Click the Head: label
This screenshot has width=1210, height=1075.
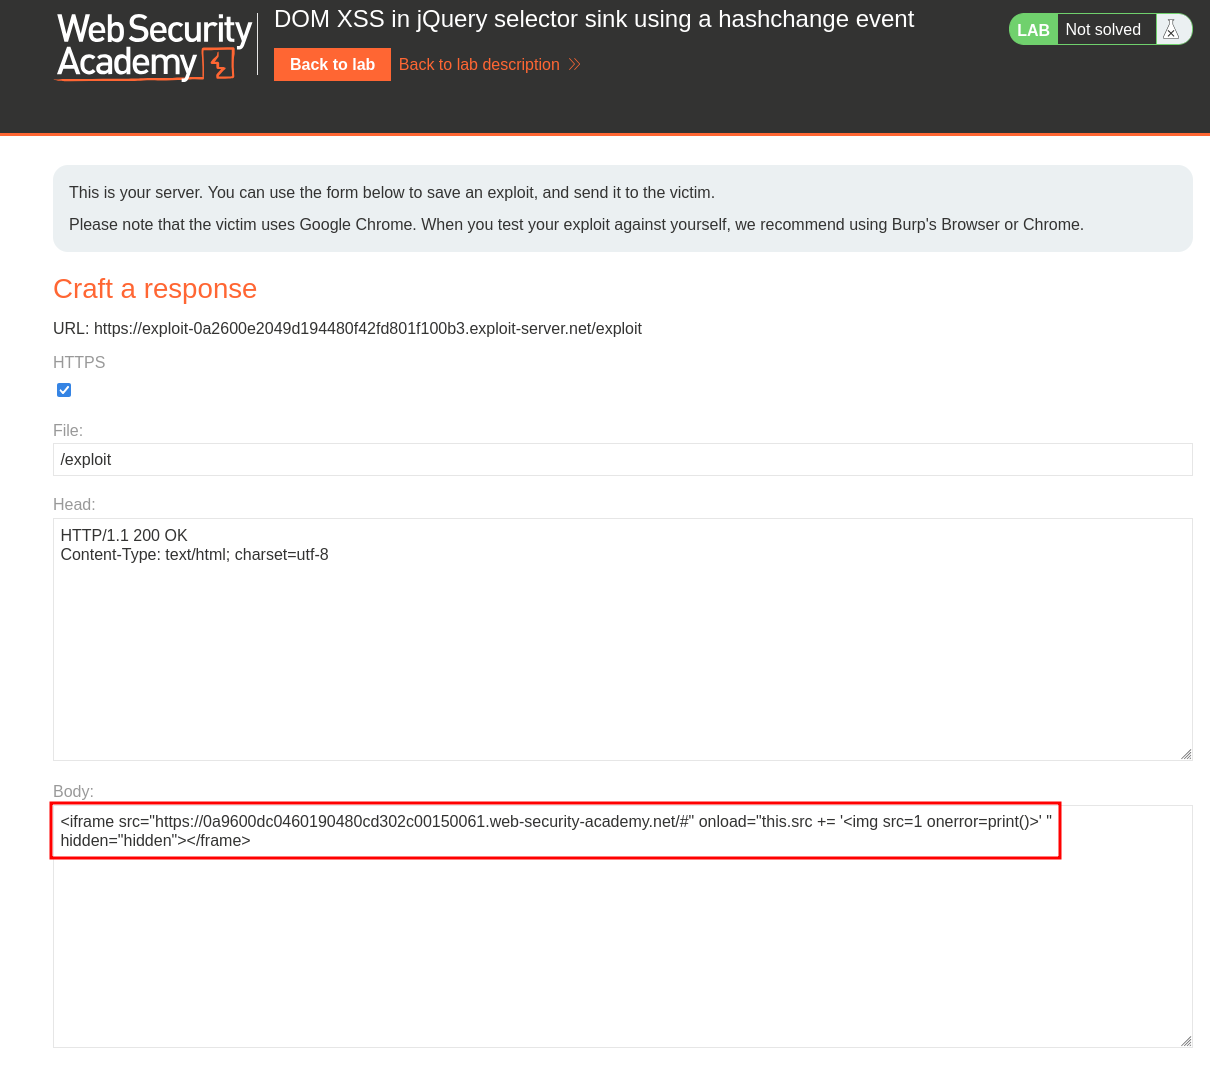click(74, 505)
